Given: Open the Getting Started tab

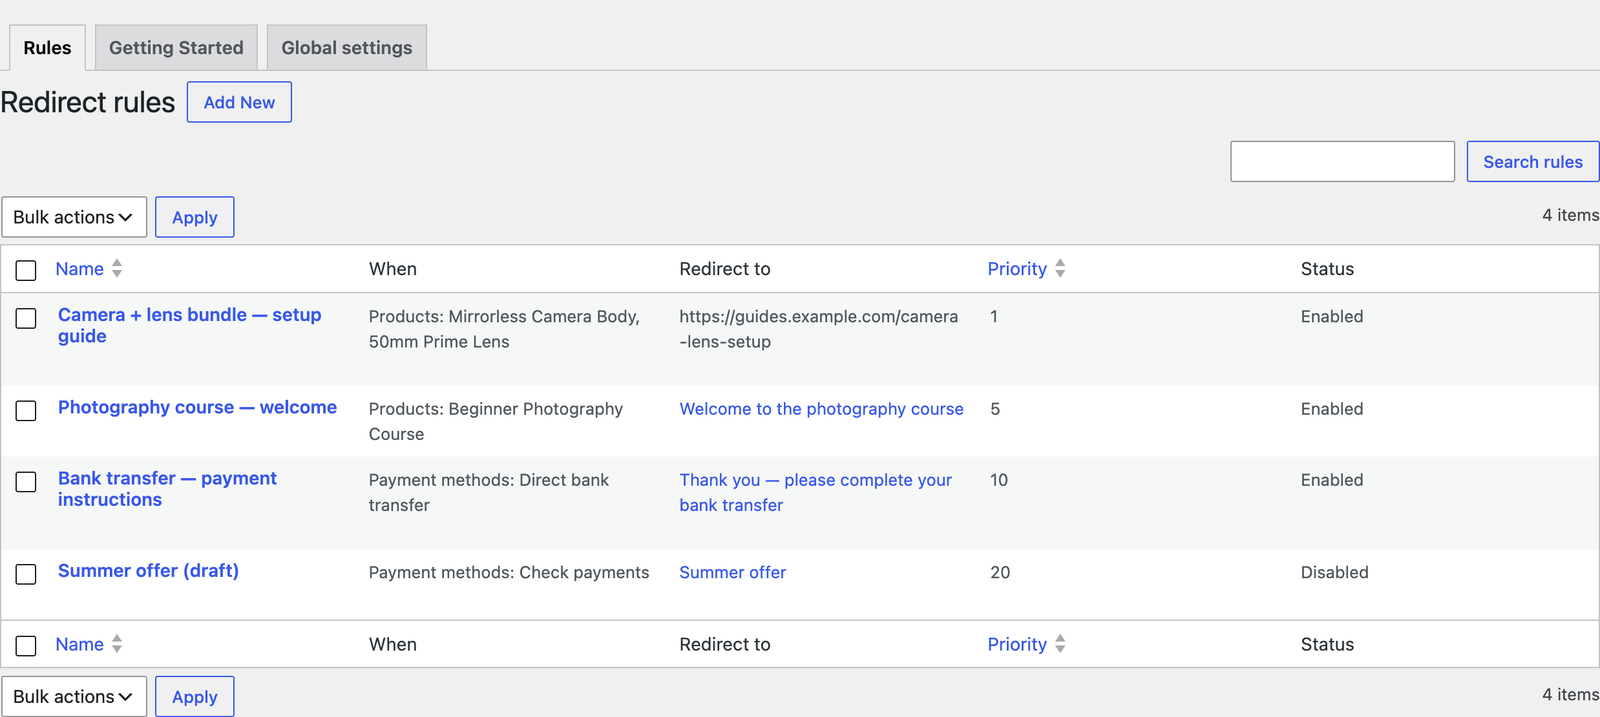Looking at the screenshot, I should 176,48.
